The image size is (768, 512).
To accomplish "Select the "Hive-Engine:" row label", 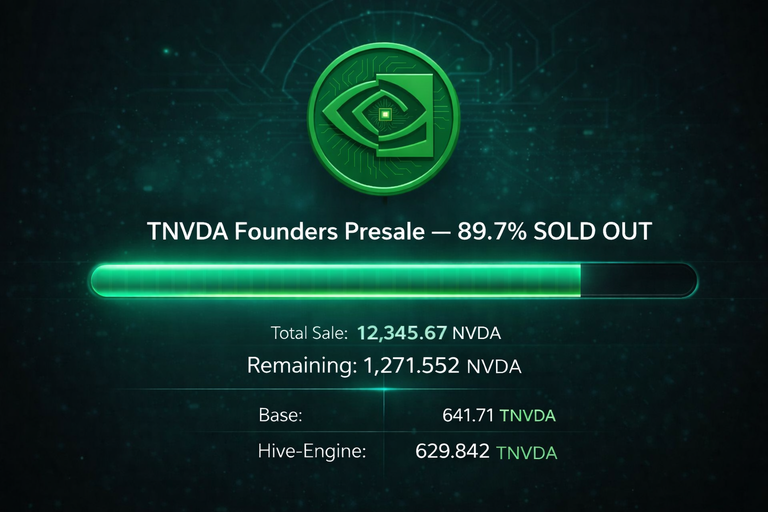I will point(312,451).
